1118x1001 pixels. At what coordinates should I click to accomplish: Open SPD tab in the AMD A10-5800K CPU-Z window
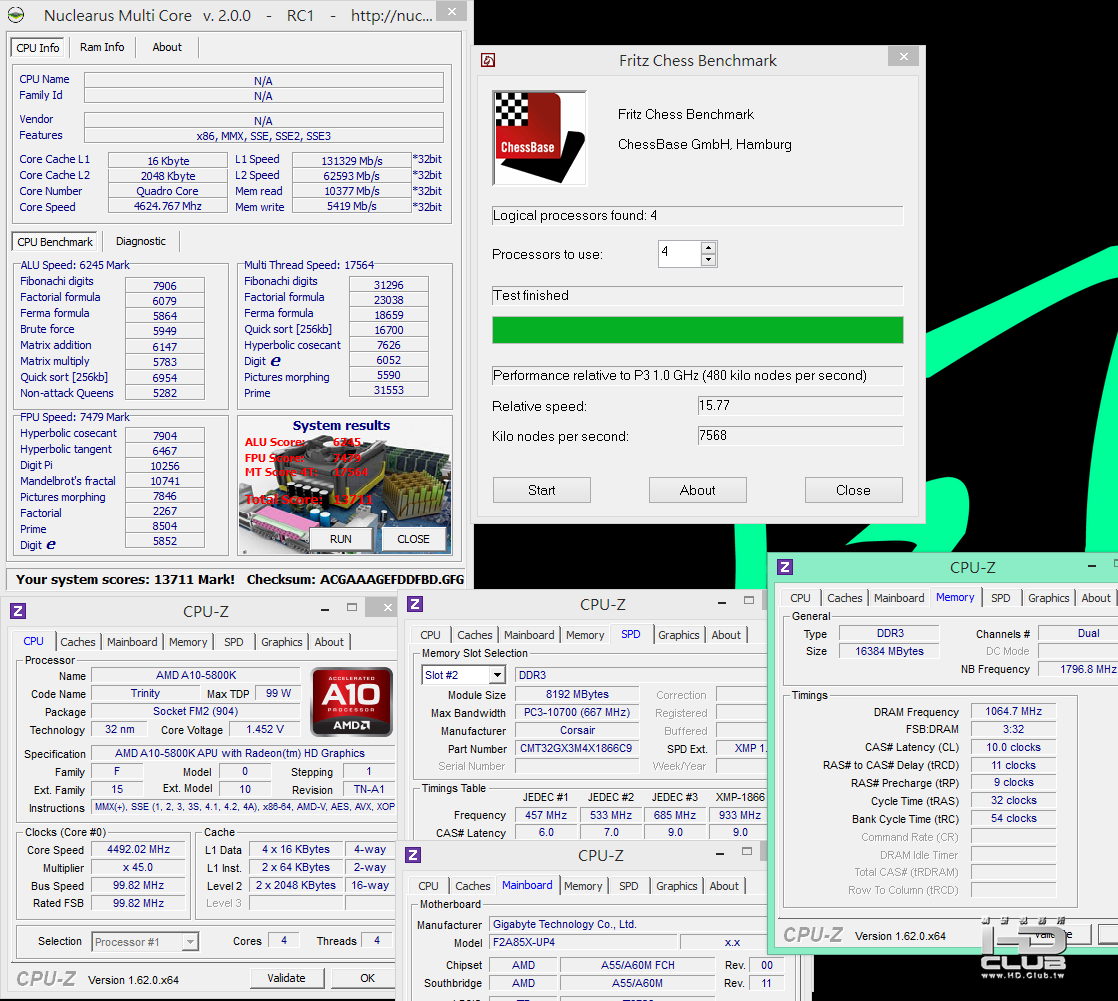234,642
